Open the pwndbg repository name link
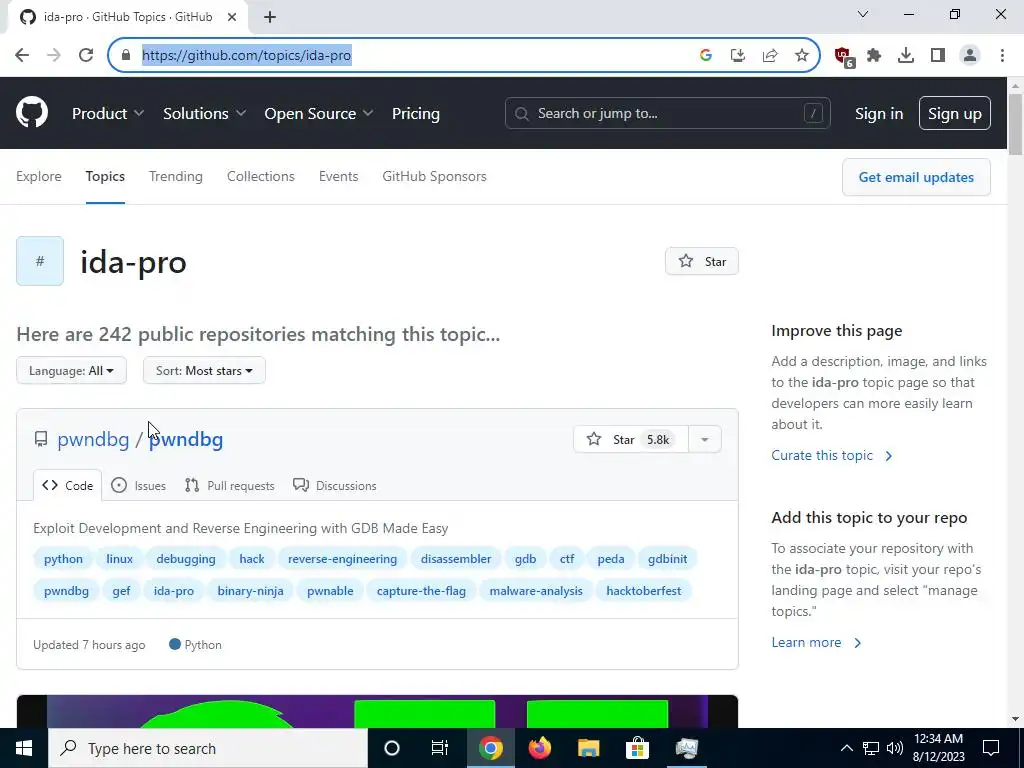Screen dimensions: 1024x768 186,439
